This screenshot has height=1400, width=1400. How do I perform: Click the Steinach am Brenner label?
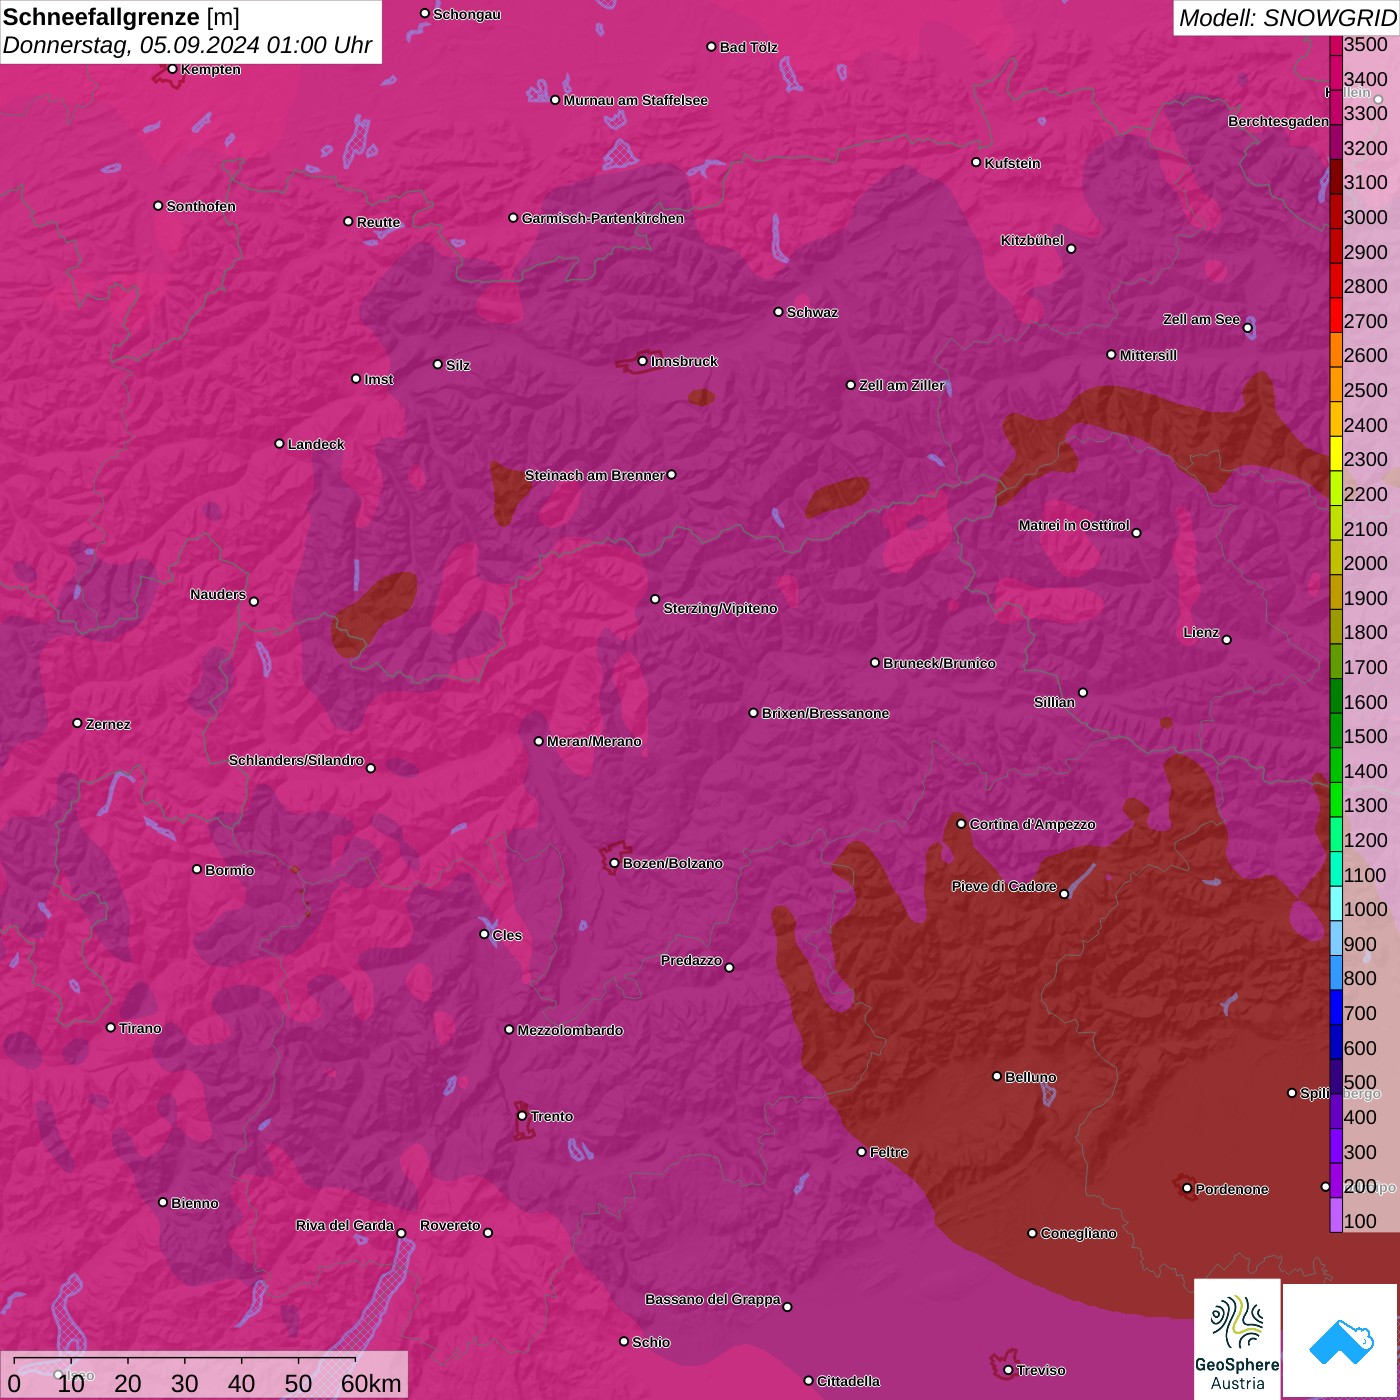coord(595,475)
